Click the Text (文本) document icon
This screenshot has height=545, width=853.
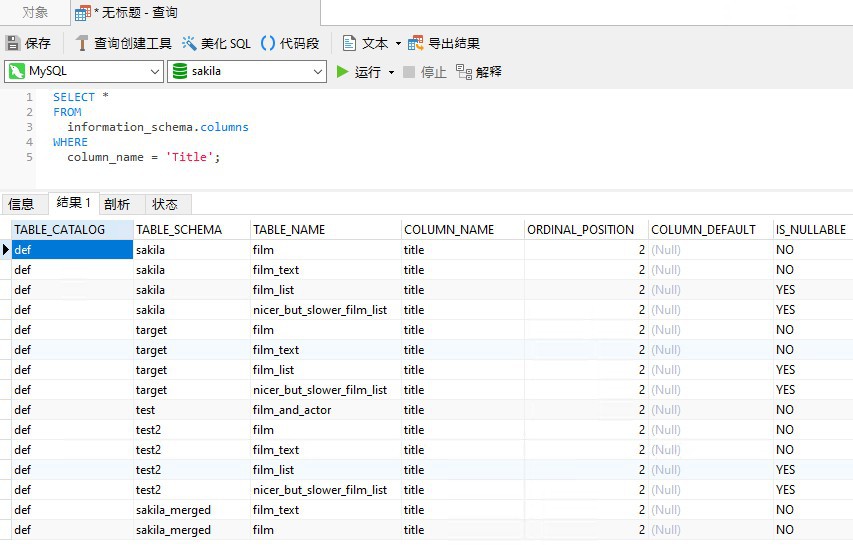tap(349, 43)
